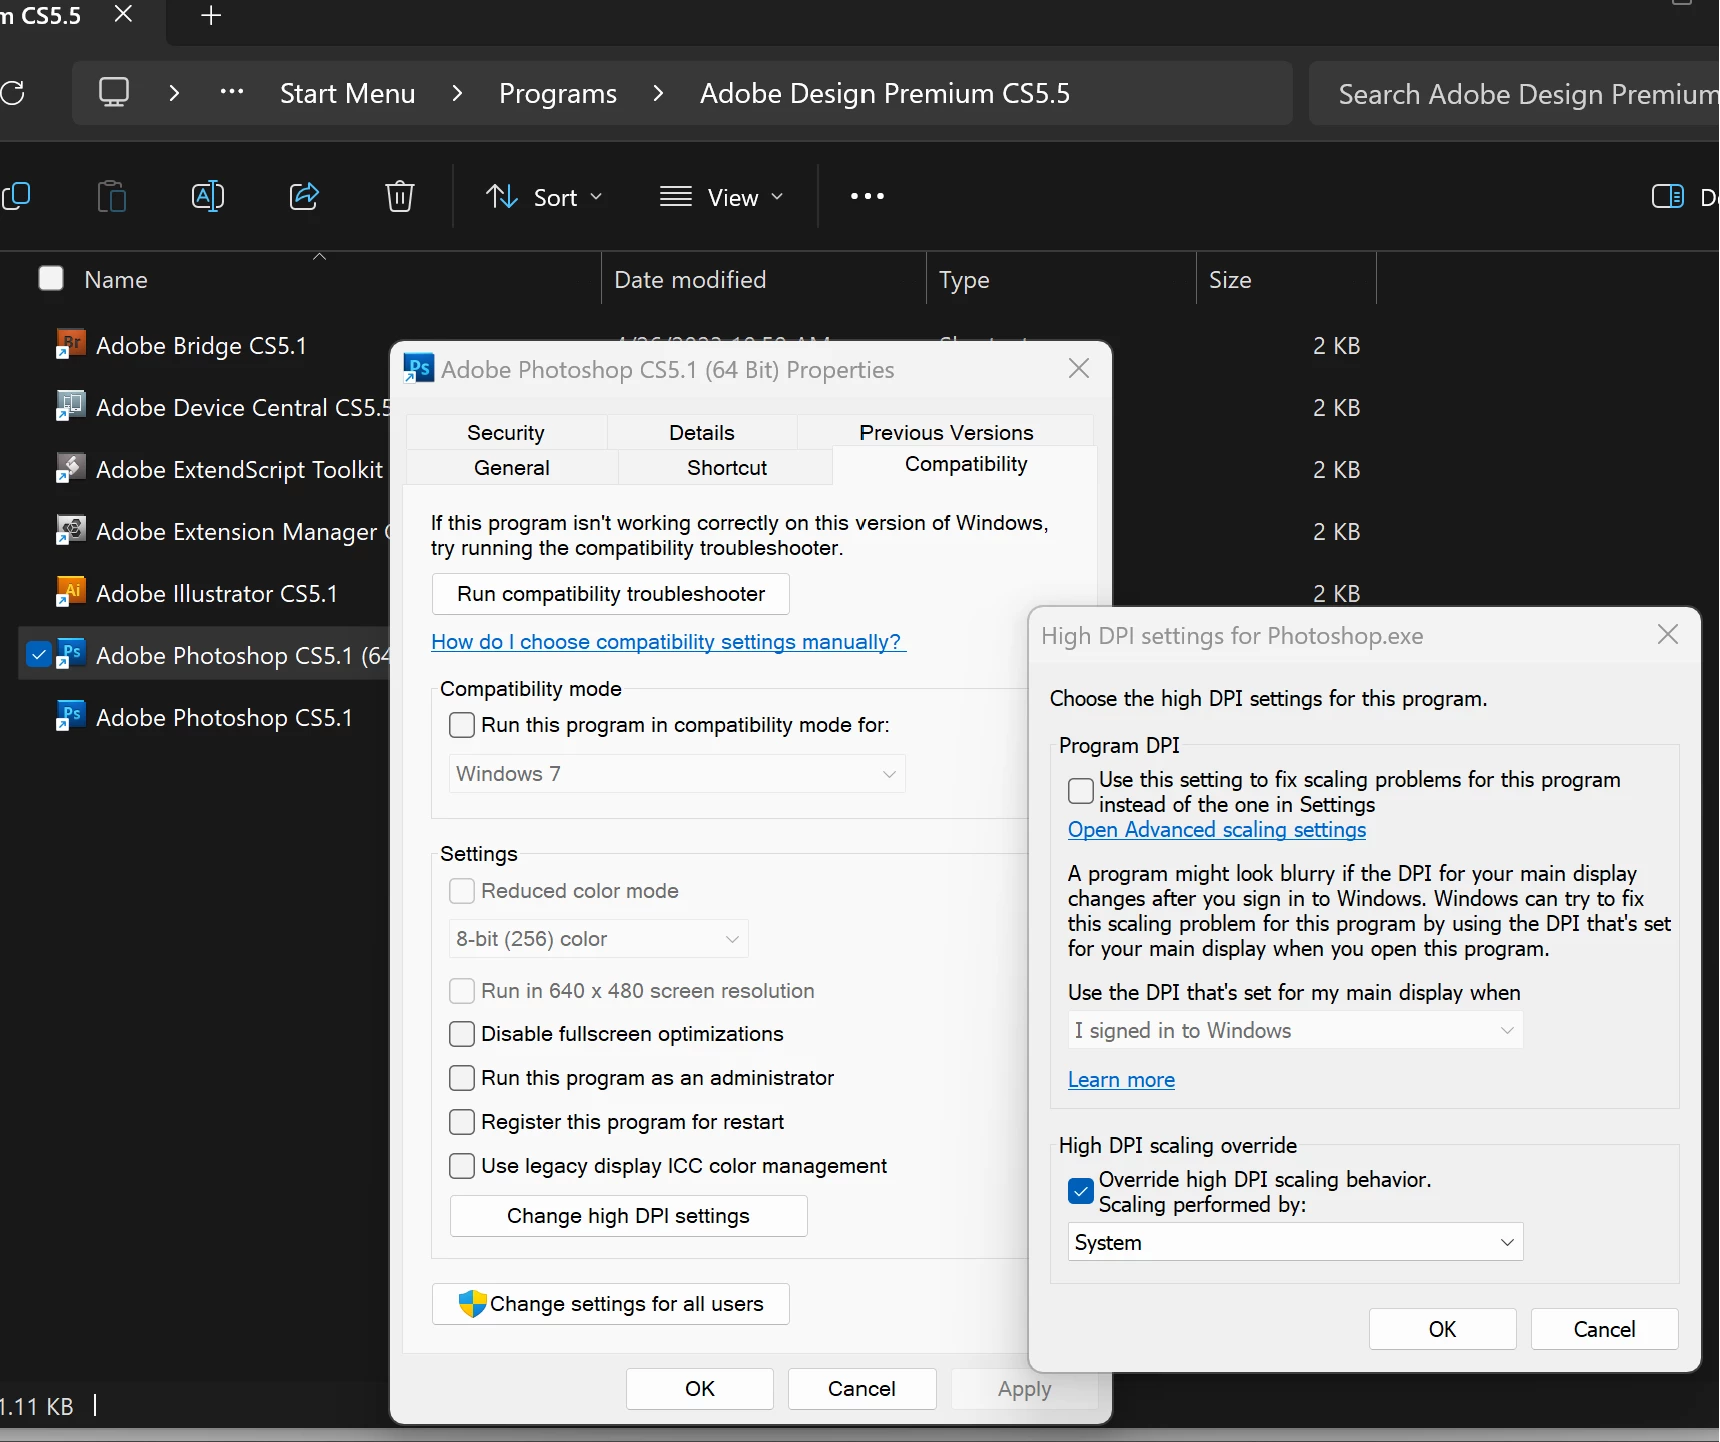Click the Copy icon in Explorer toolbar
The image size is (1720, 1442).
[x=17, y=196]
